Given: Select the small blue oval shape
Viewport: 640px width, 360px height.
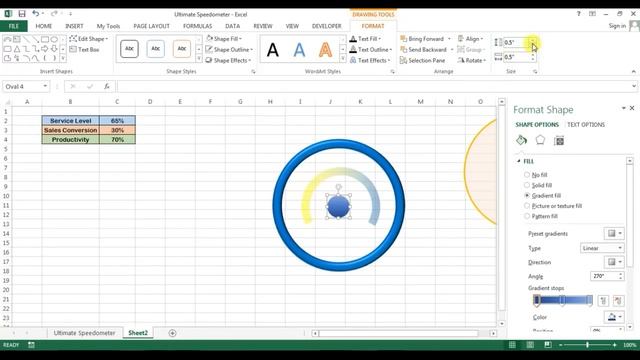Looking at the screenshot, I should (x=338, y=207).
